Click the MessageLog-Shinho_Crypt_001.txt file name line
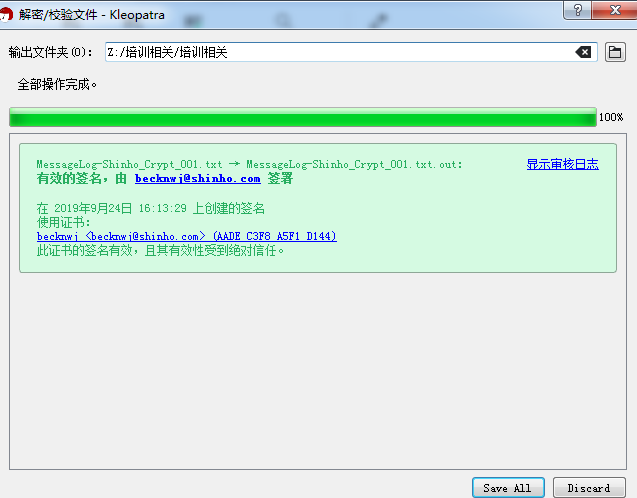This screenshot has height=498, width=637. point(250,164)
